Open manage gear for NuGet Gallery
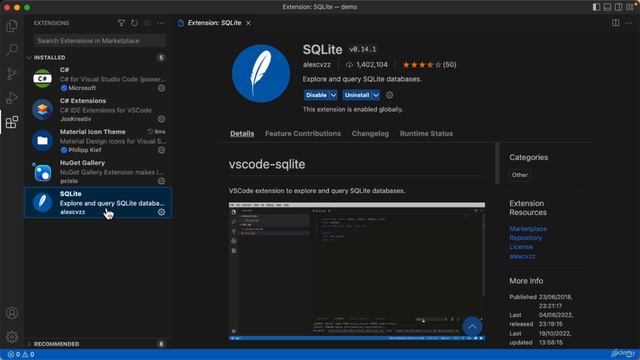 [x=162, y=181]
